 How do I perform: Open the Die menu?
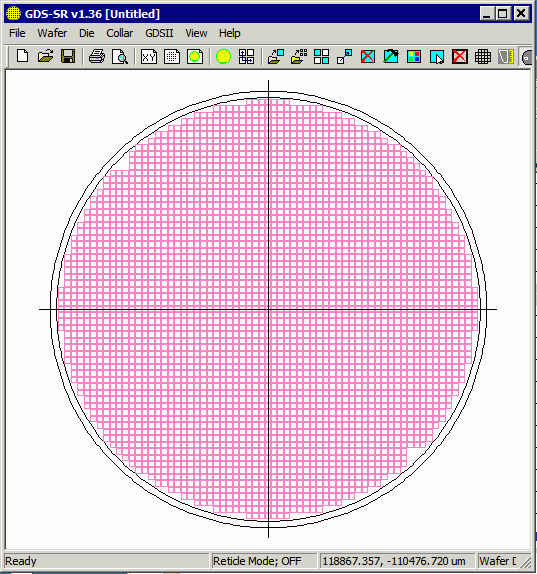[x=87, y=33]
